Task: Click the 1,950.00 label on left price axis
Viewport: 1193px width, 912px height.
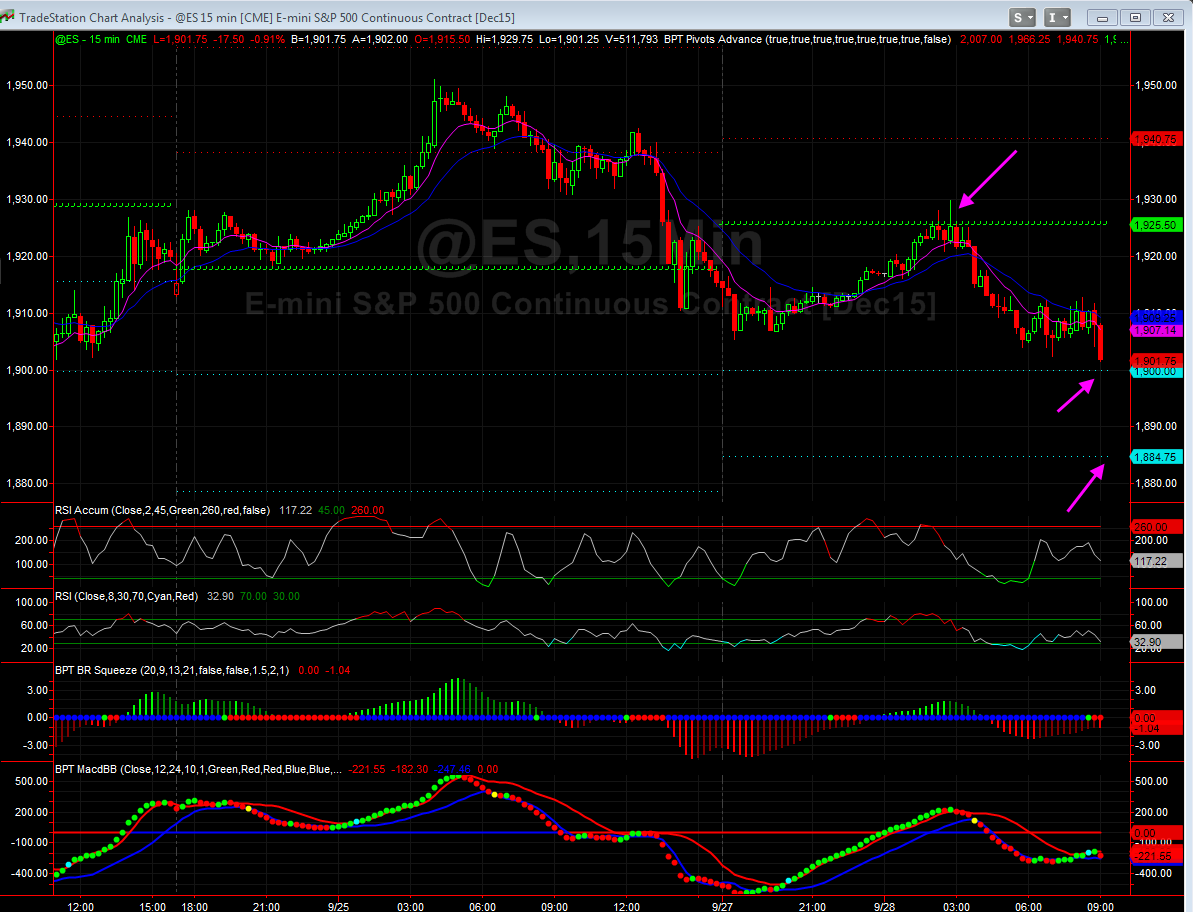Action: (x=27, y=85)
